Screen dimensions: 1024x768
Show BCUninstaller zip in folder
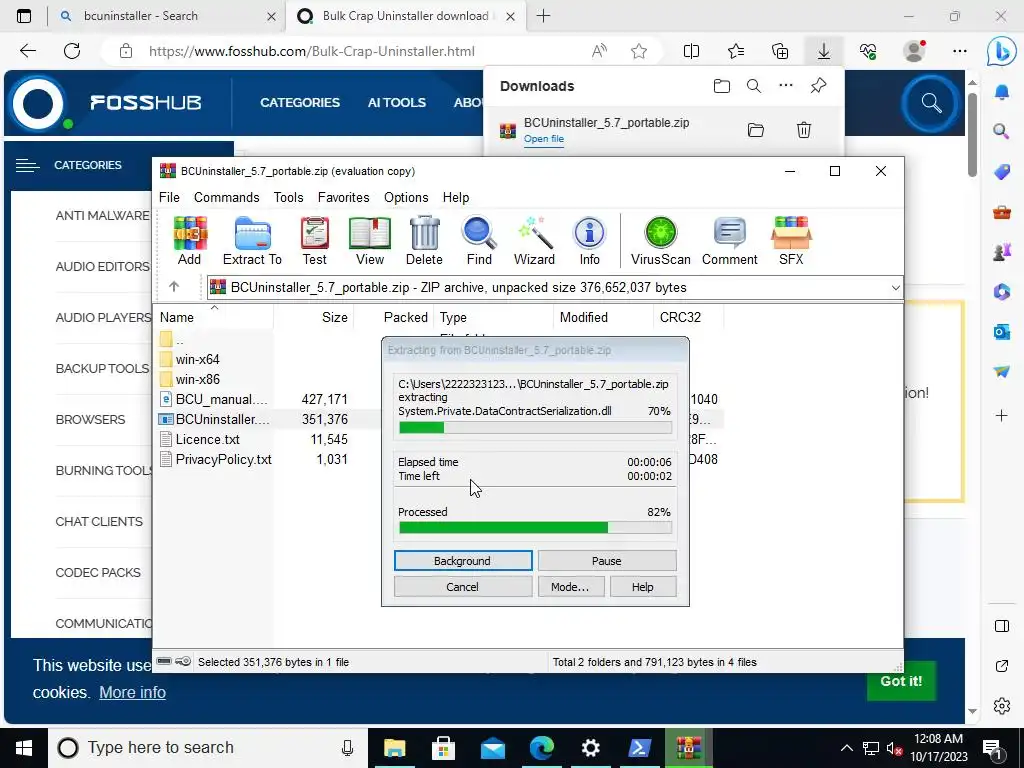point(756,130)
